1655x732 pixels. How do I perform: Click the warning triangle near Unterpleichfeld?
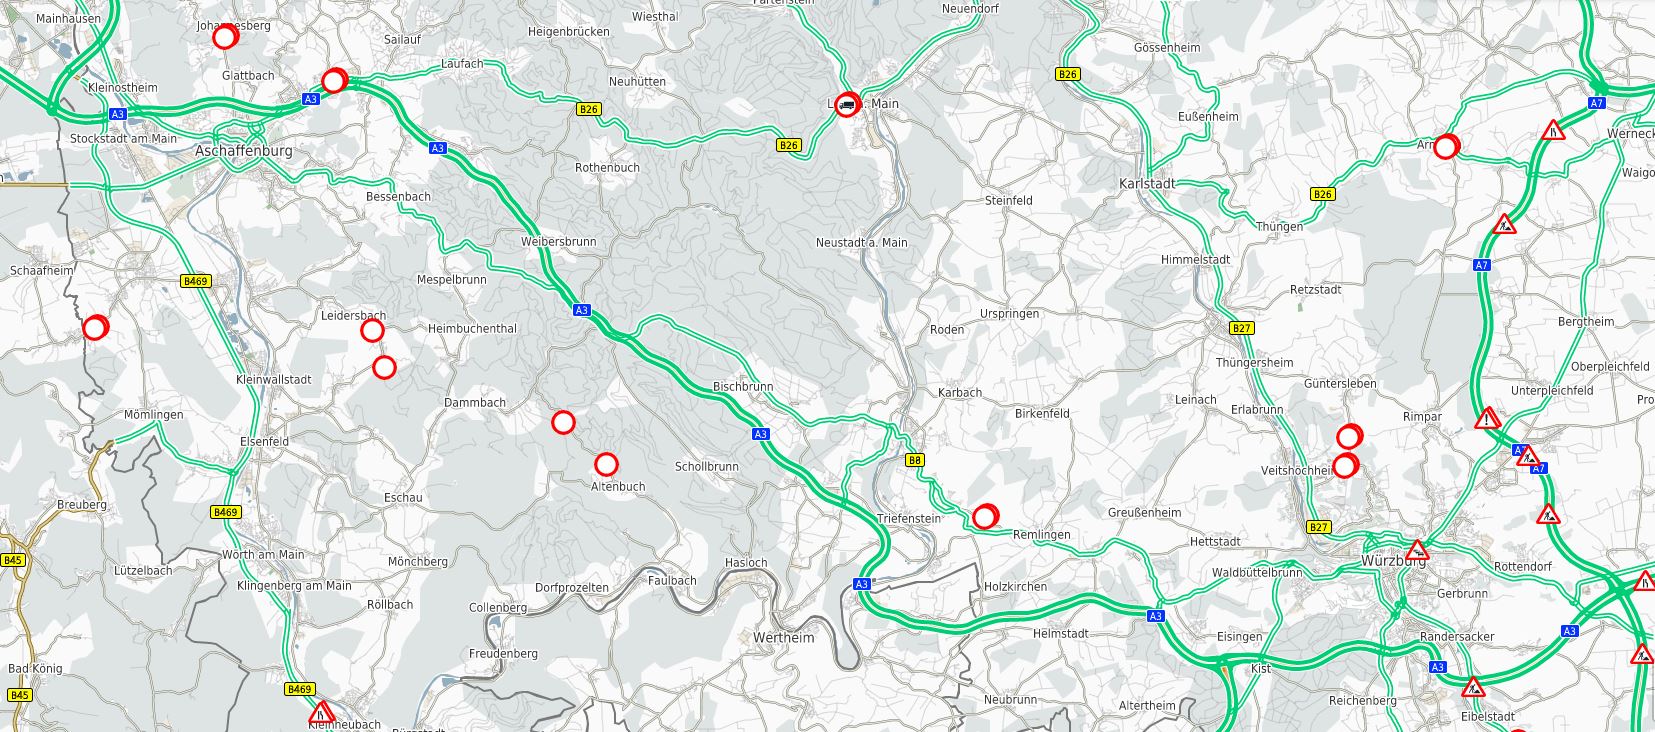(x=1488, y=418)
